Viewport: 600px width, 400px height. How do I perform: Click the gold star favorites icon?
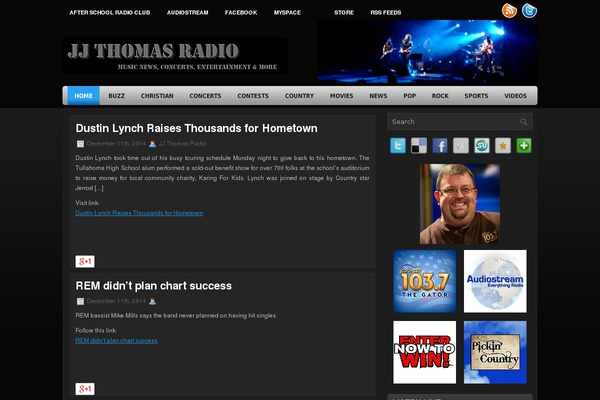pos(503,146)
